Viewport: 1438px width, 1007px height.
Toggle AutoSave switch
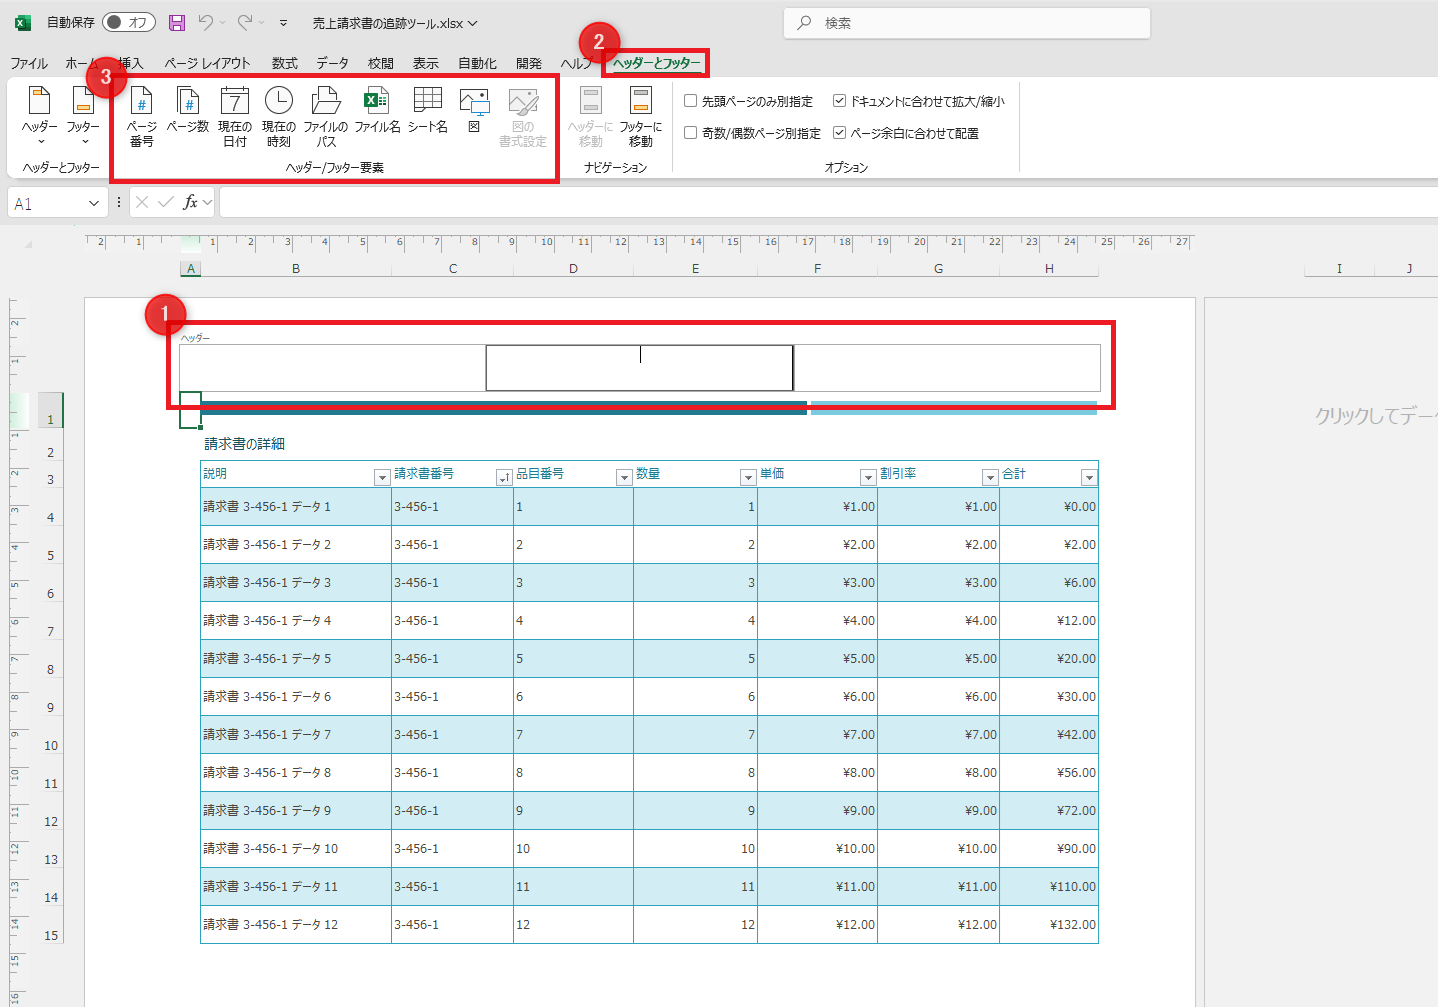129,22
